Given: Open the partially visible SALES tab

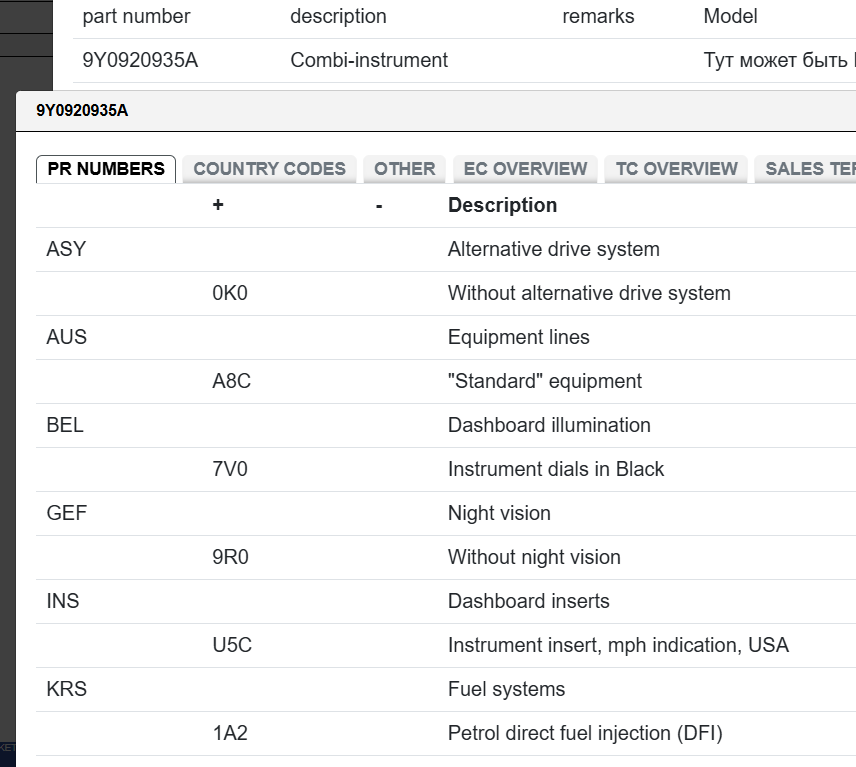Looking at the screenshot, I should pos(808,169).
